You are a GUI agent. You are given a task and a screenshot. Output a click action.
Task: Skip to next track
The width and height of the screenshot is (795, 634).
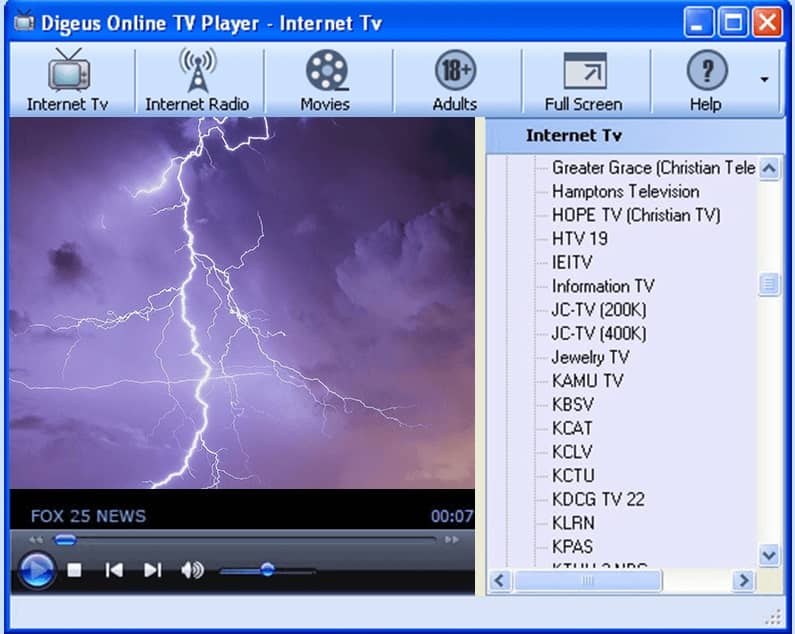click(x=152, y=570)
